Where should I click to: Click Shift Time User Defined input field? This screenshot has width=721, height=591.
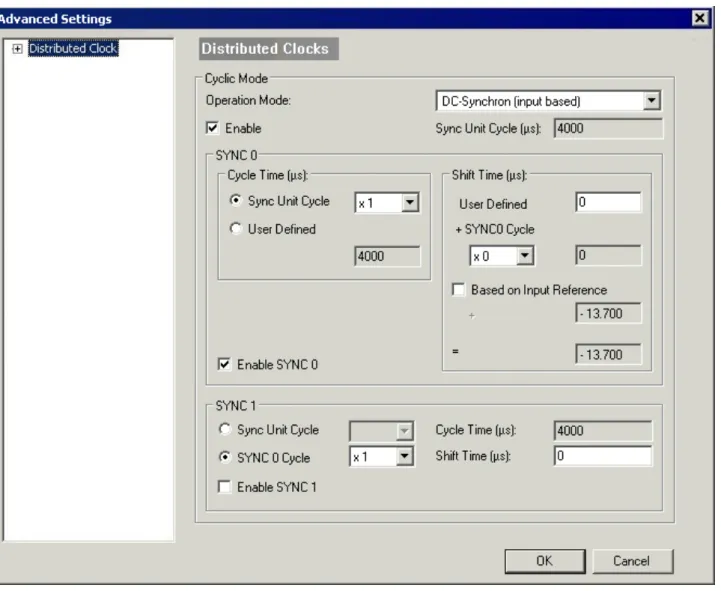[x=608, y=202]
